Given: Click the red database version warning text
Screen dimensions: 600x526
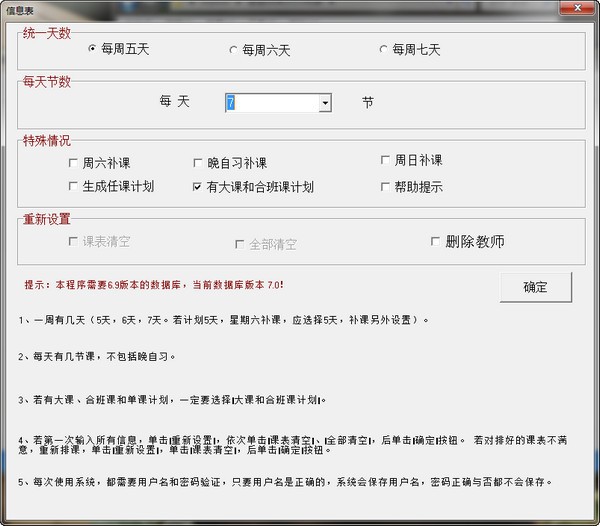Looking at the screenshot, I should click(x=154, y=285).
